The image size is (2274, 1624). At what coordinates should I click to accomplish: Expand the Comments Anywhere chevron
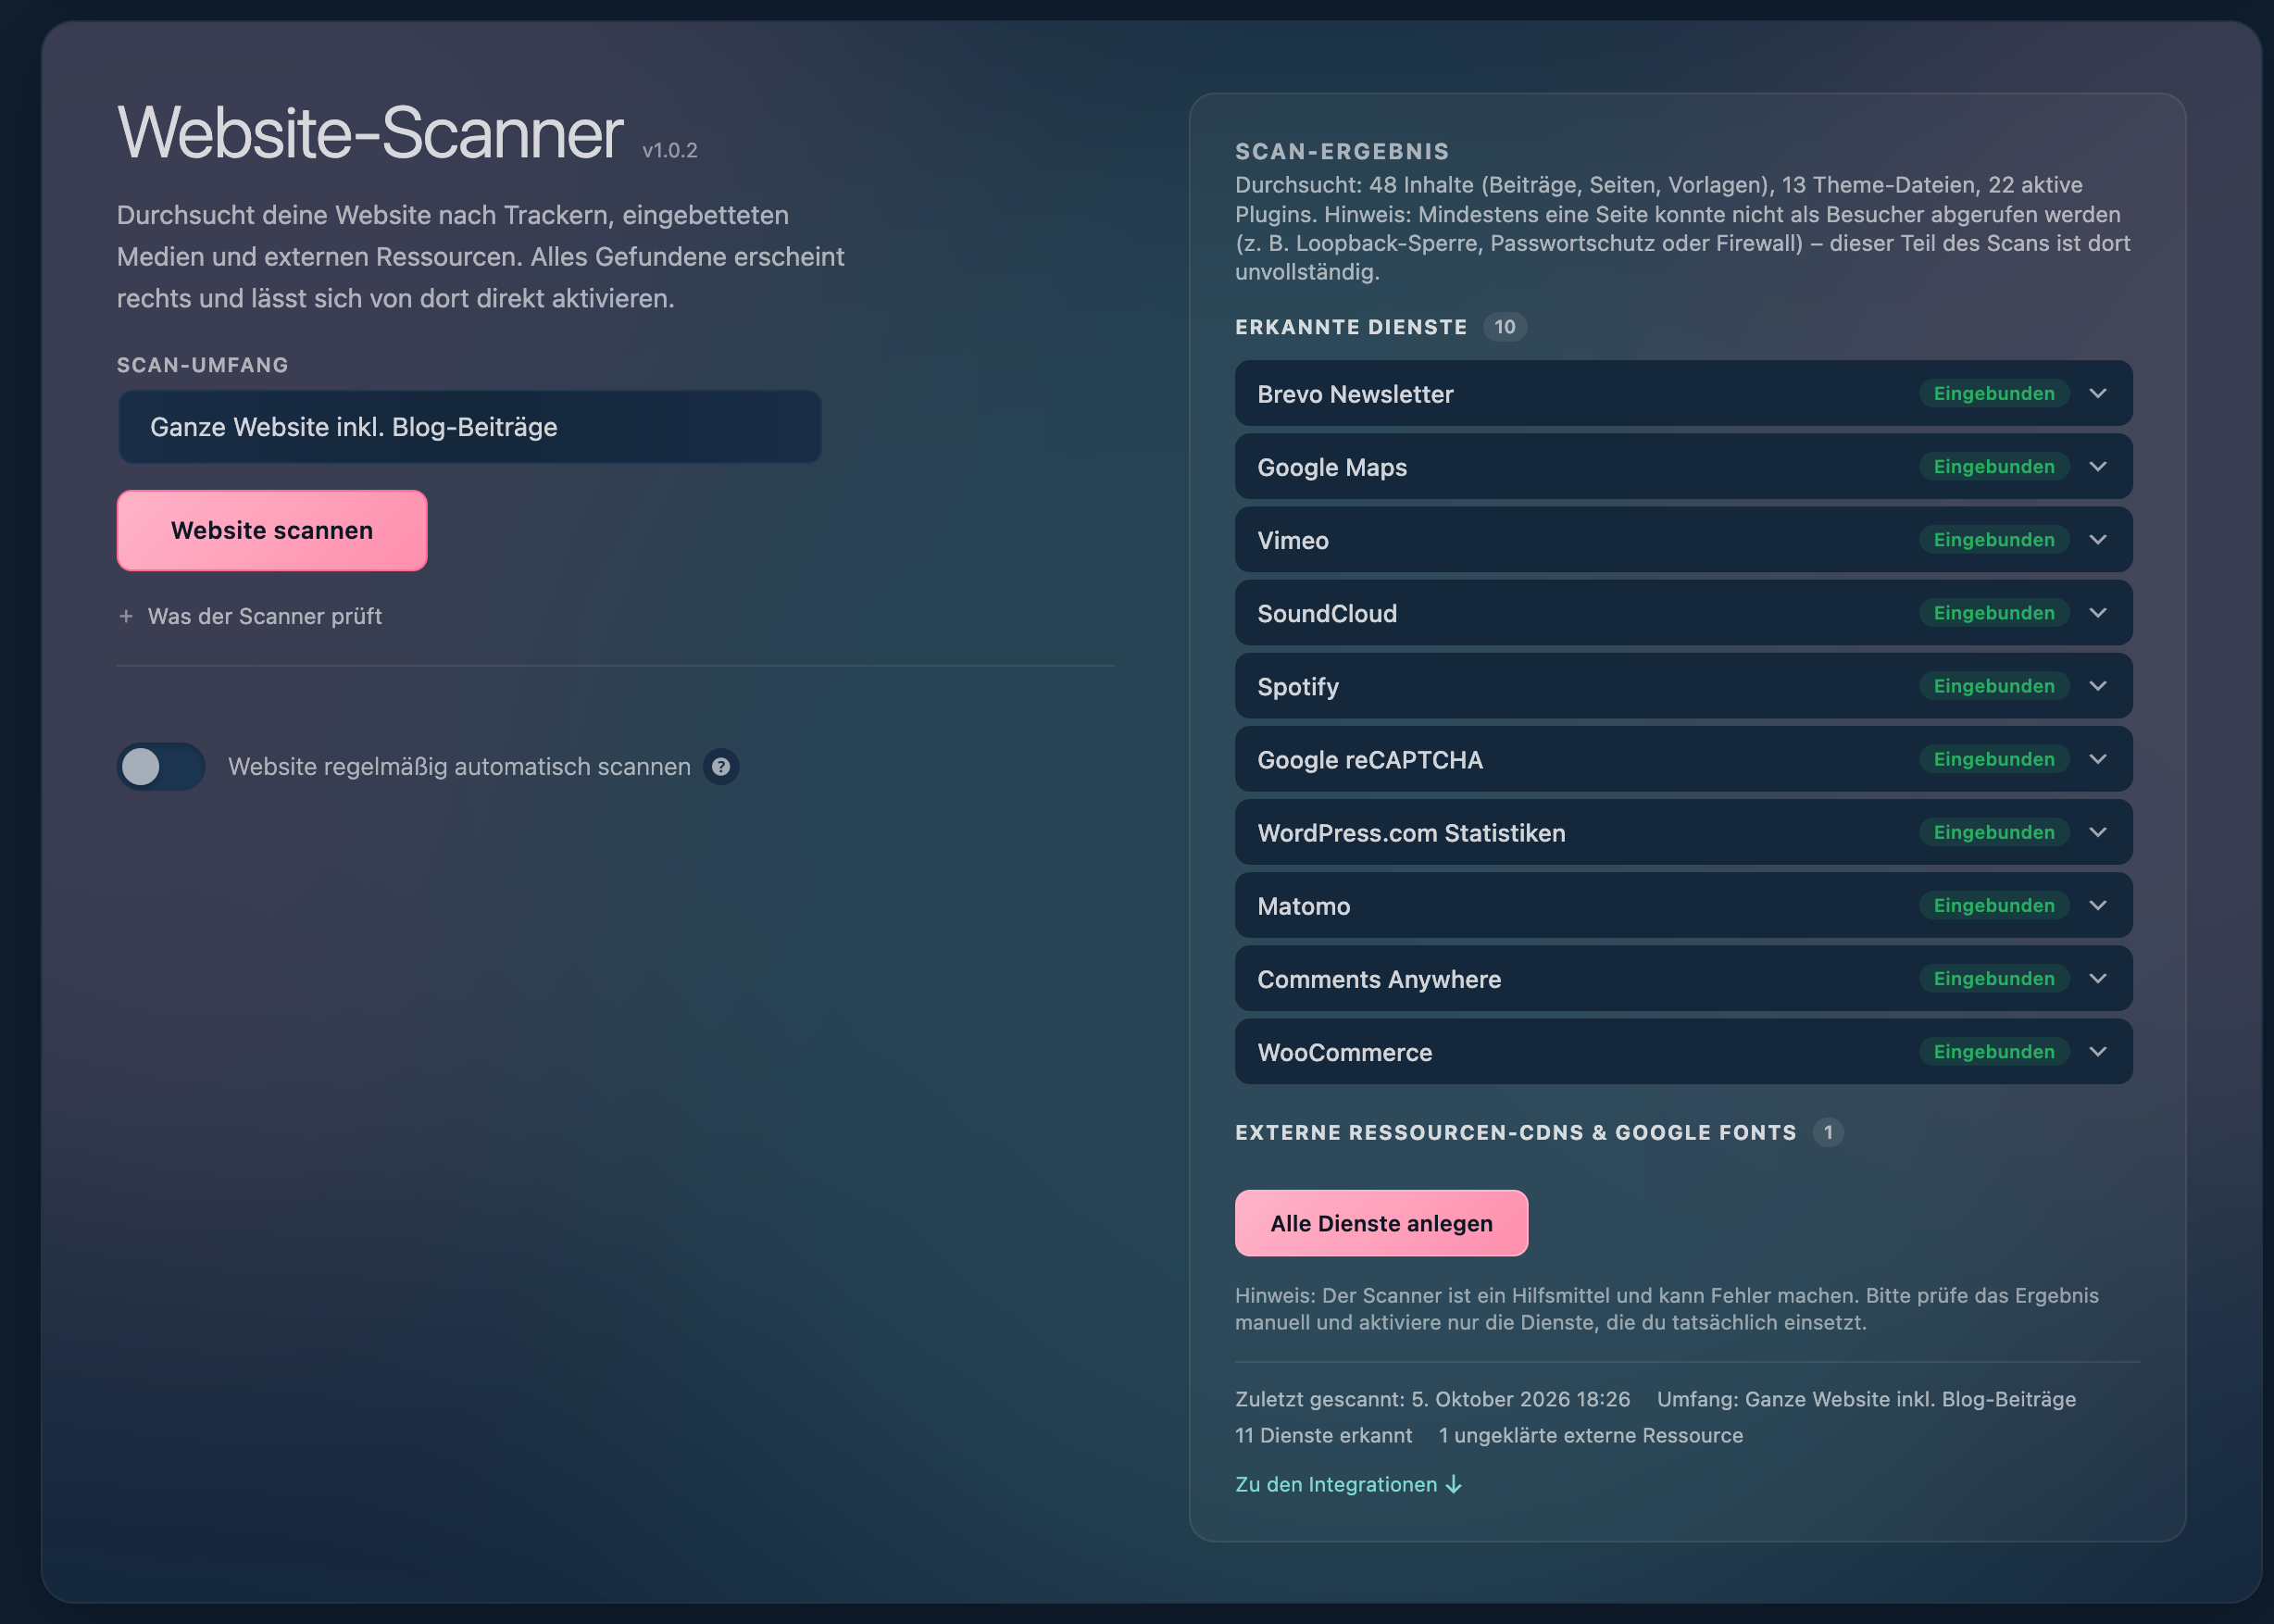[2098, 978]
